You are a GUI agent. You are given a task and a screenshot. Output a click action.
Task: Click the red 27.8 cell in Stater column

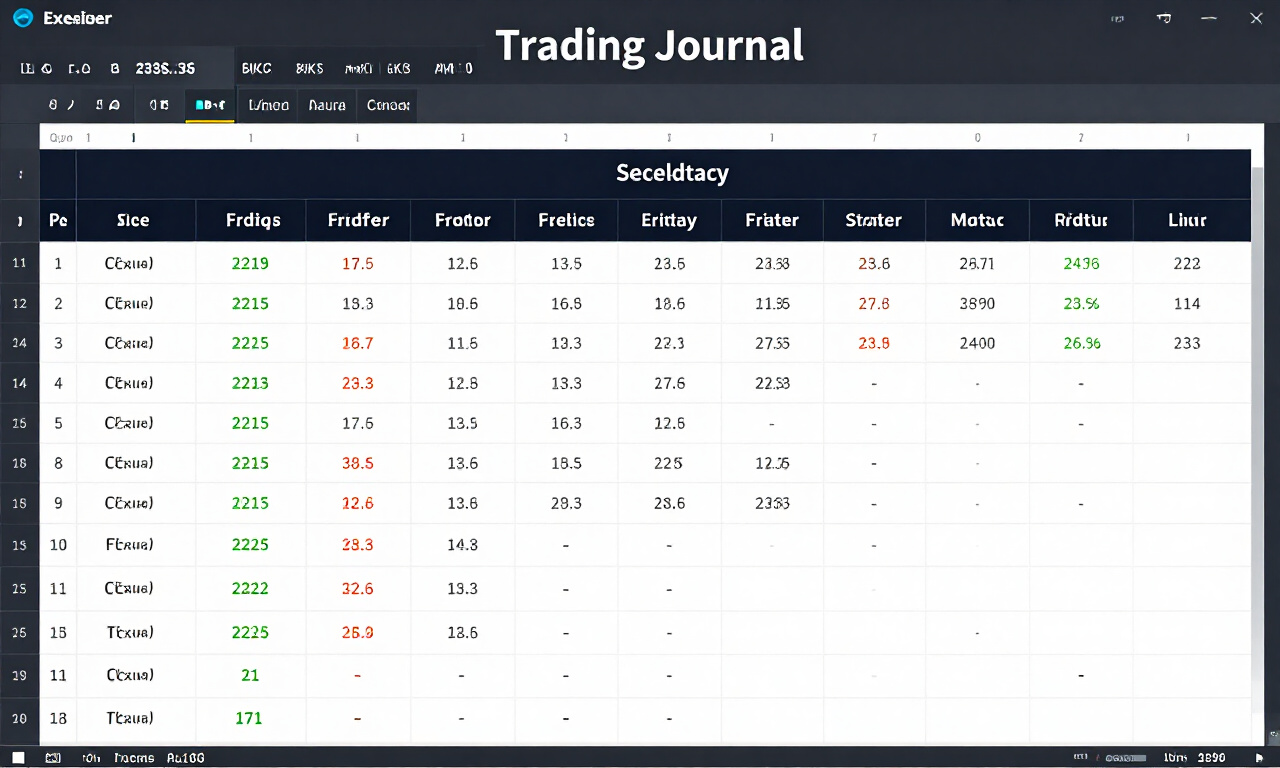874,304
